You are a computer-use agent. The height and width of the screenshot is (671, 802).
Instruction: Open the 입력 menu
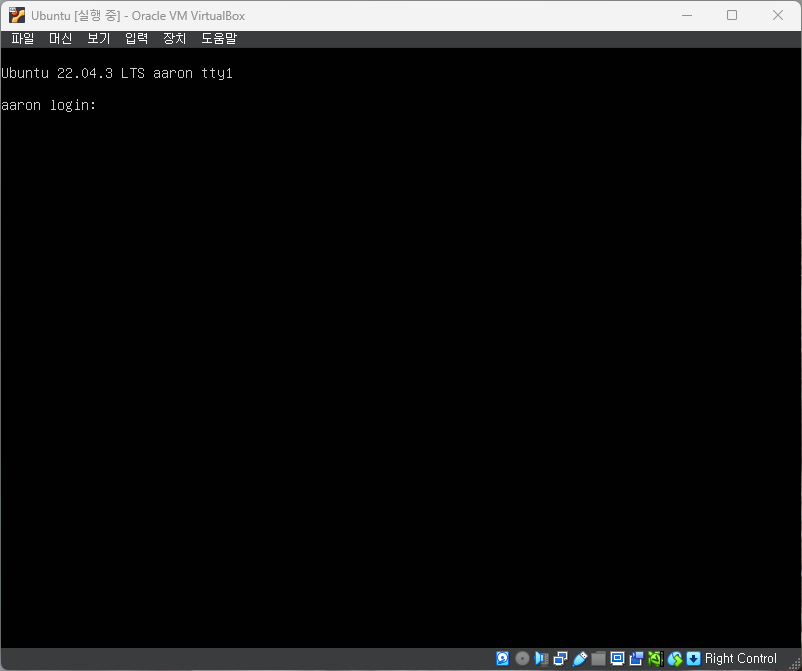(137, 38)
